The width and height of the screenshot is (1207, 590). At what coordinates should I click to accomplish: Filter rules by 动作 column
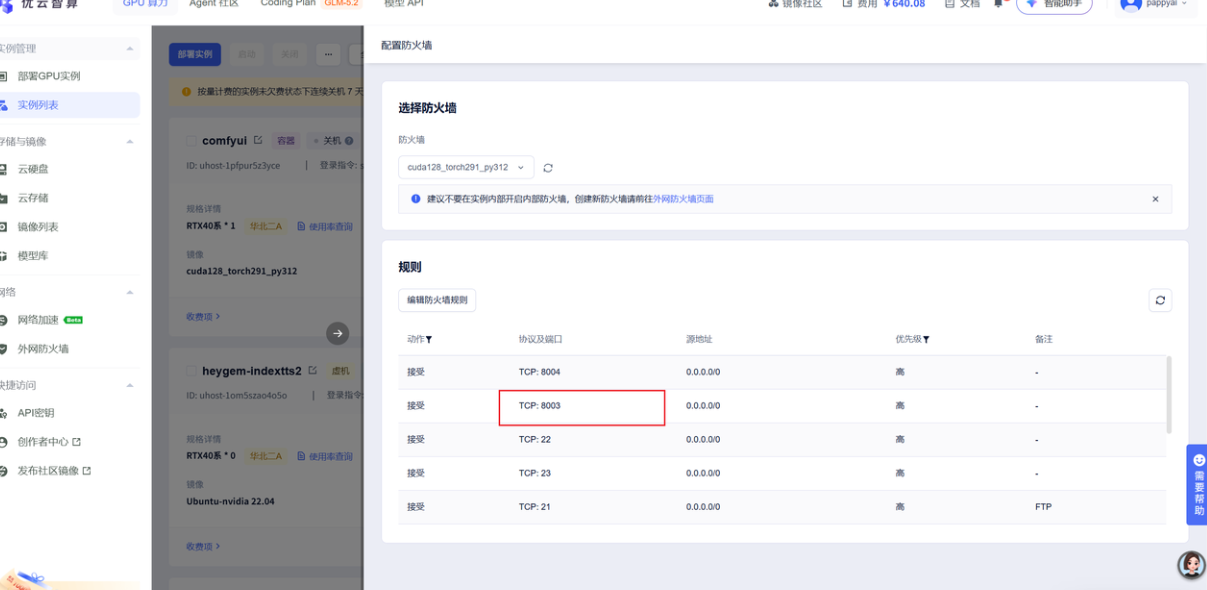coord(429,340)
